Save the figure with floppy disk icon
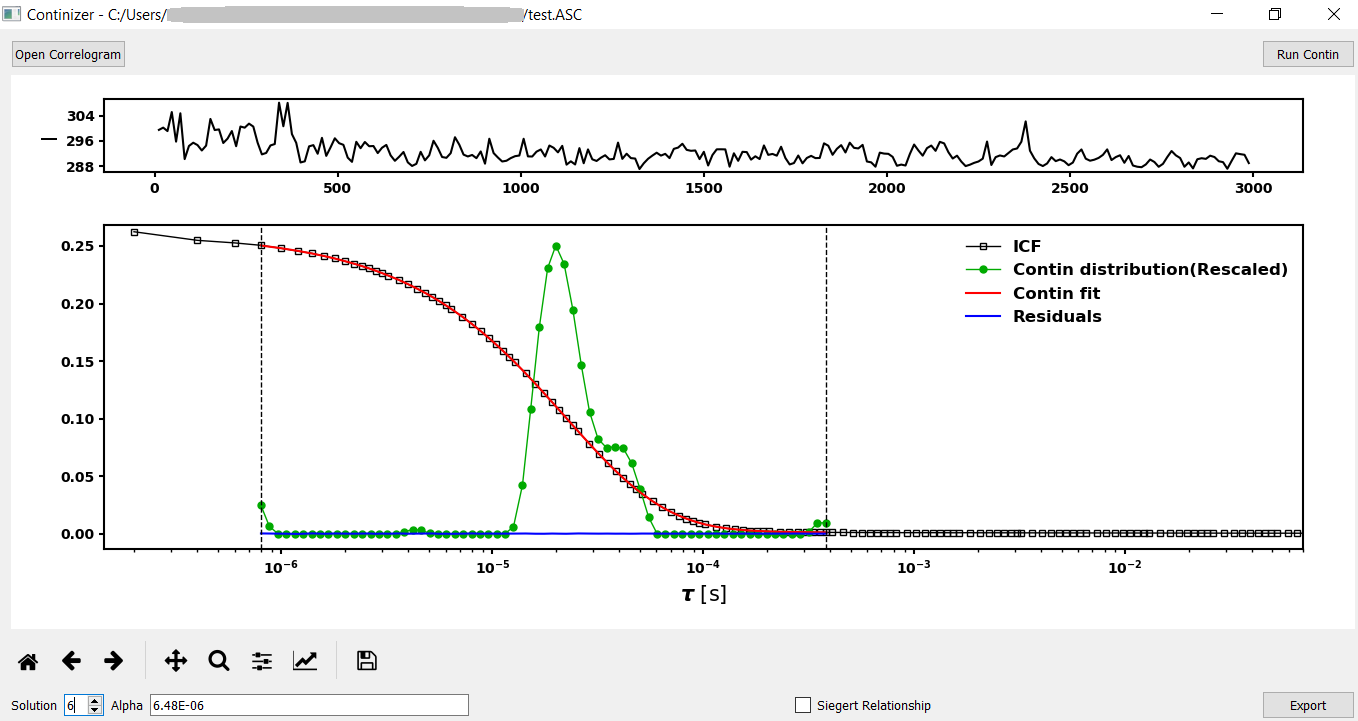The height and width of the screenshot is (721, 1358). click(x=366, y=661)
